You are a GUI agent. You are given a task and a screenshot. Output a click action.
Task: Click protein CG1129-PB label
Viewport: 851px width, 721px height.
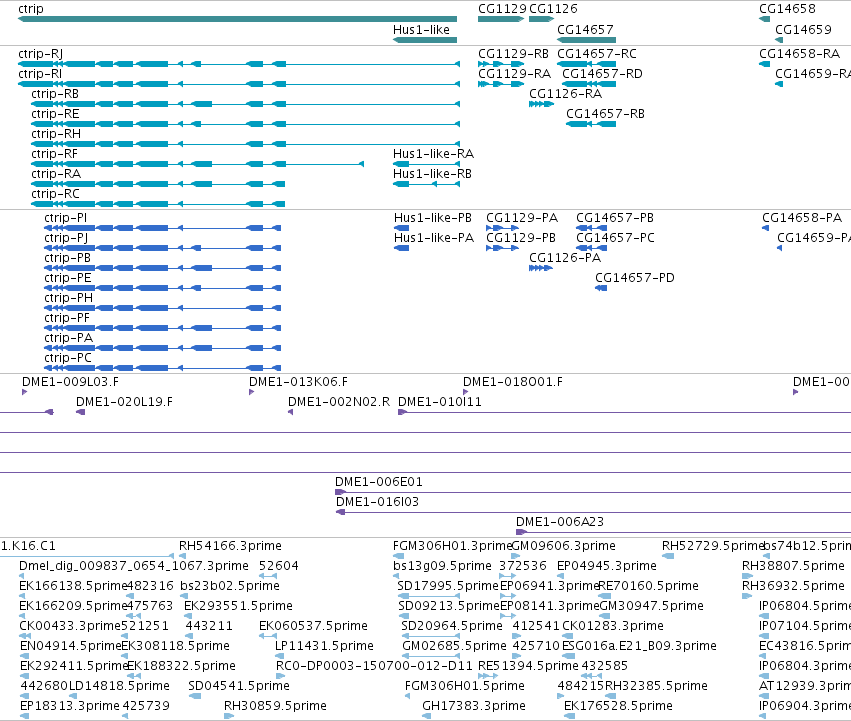[520, 238]
